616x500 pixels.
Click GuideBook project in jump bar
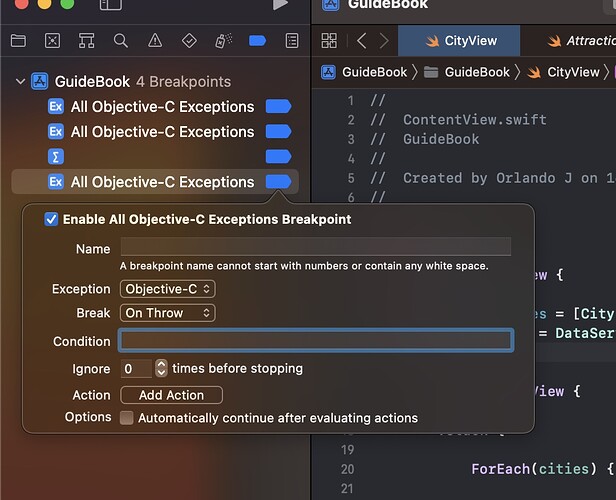pyautogui.click(x=364, y=72)
